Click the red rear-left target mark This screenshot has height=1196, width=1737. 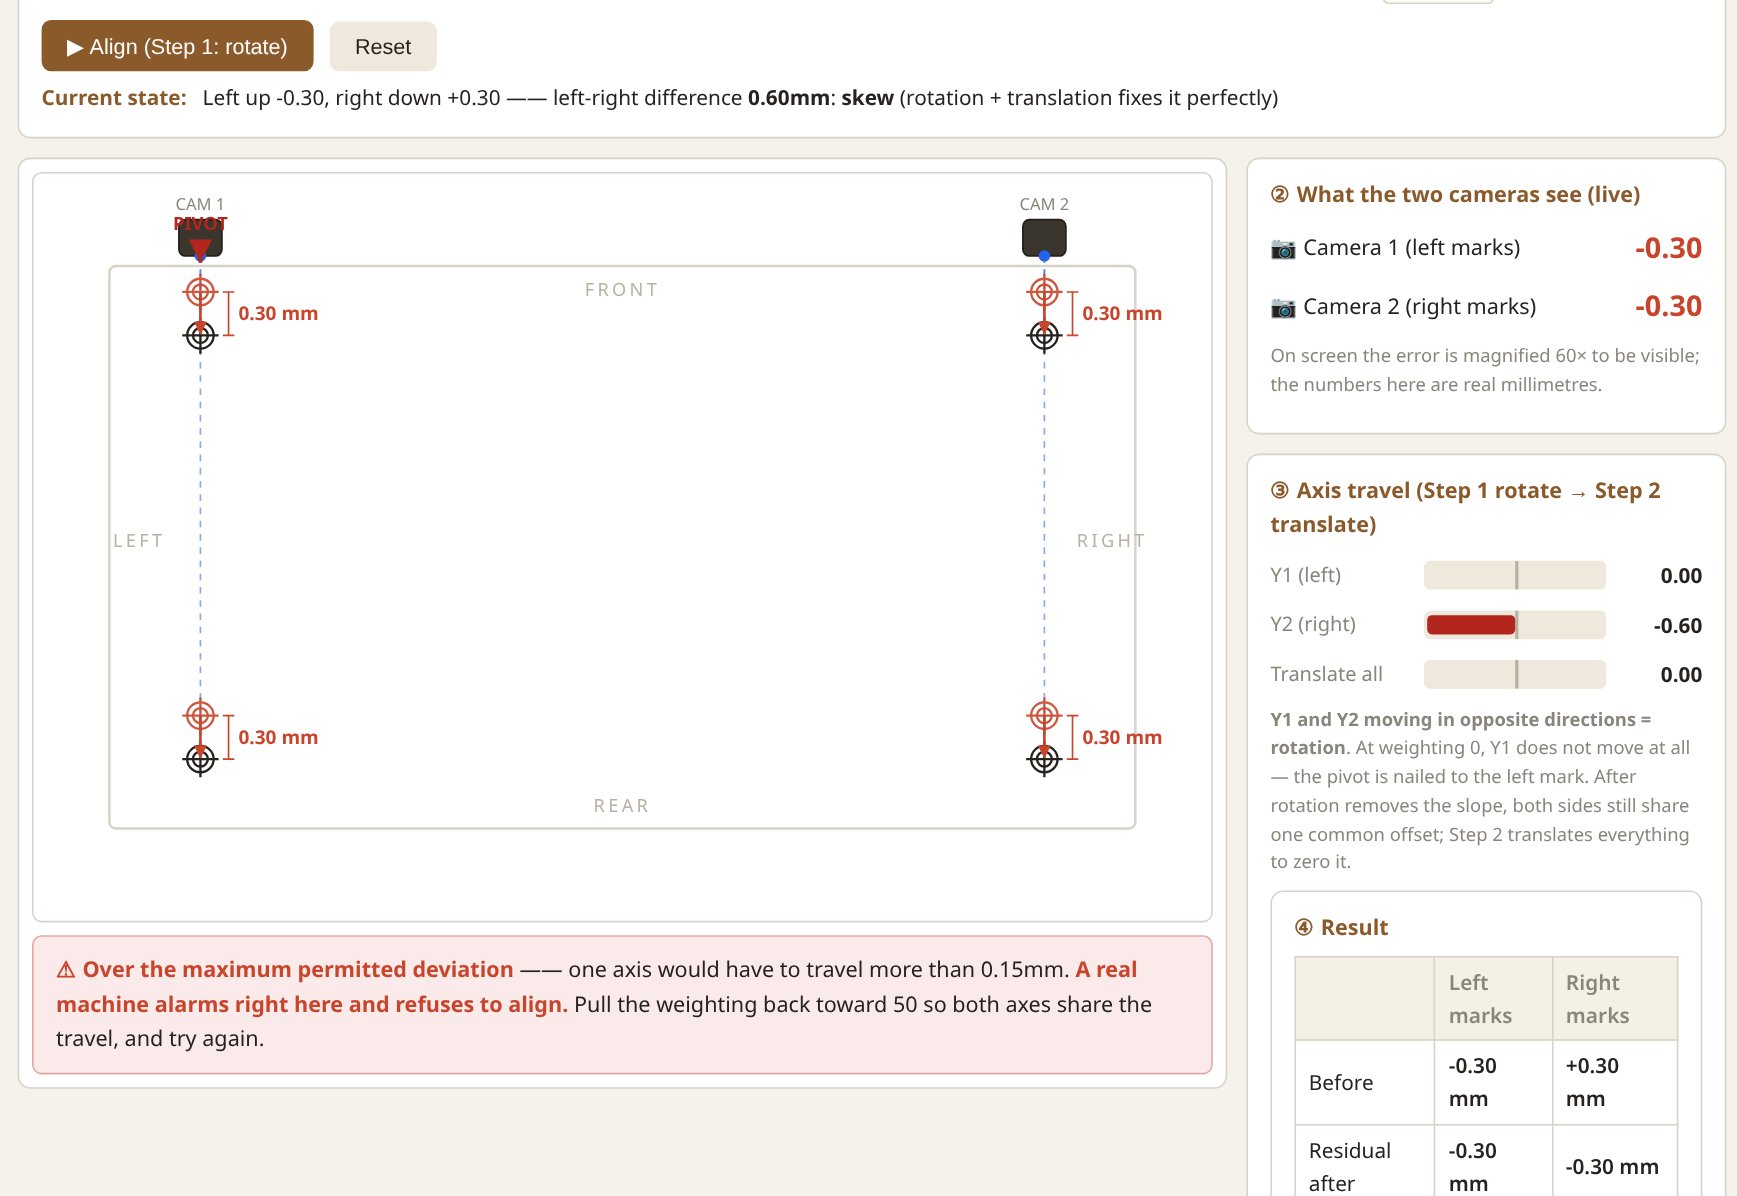coord(200,715)
